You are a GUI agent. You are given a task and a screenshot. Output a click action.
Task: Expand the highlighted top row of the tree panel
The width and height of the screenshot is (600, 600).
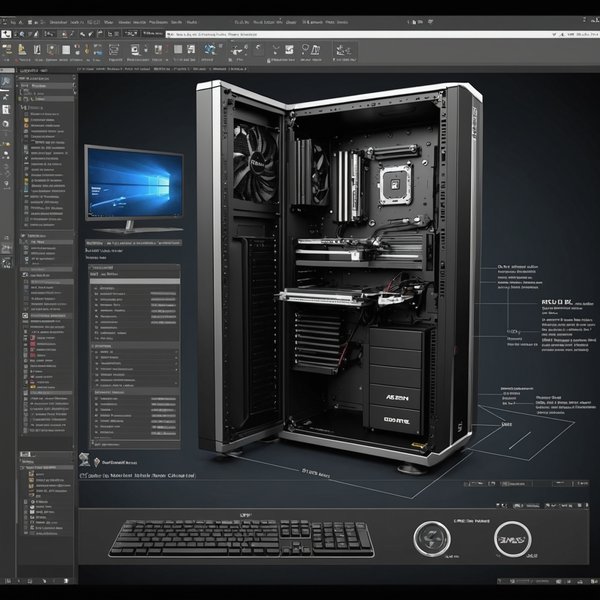point(46,86)
